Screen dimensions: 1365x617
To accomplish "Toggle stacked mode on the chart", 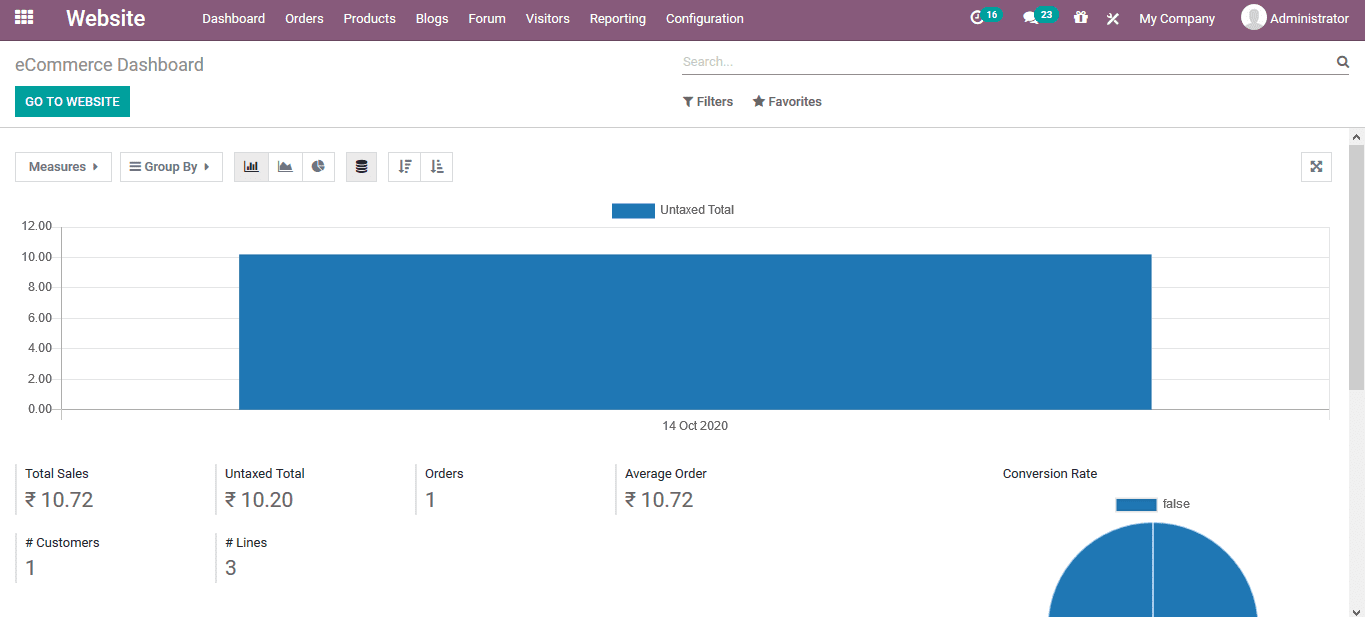I will tap(361, 166).
